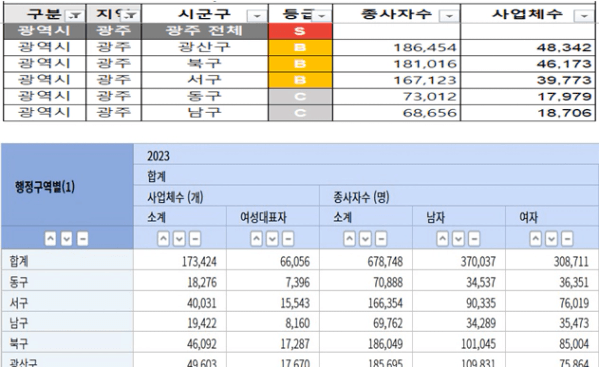
Task: Sort 여자 column descending
Action: click(x=551, y=239)
